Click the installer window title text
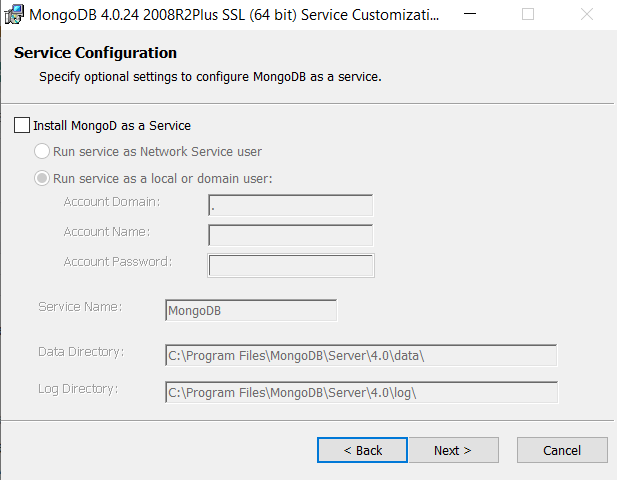617x480 pixels. (234, 15)
